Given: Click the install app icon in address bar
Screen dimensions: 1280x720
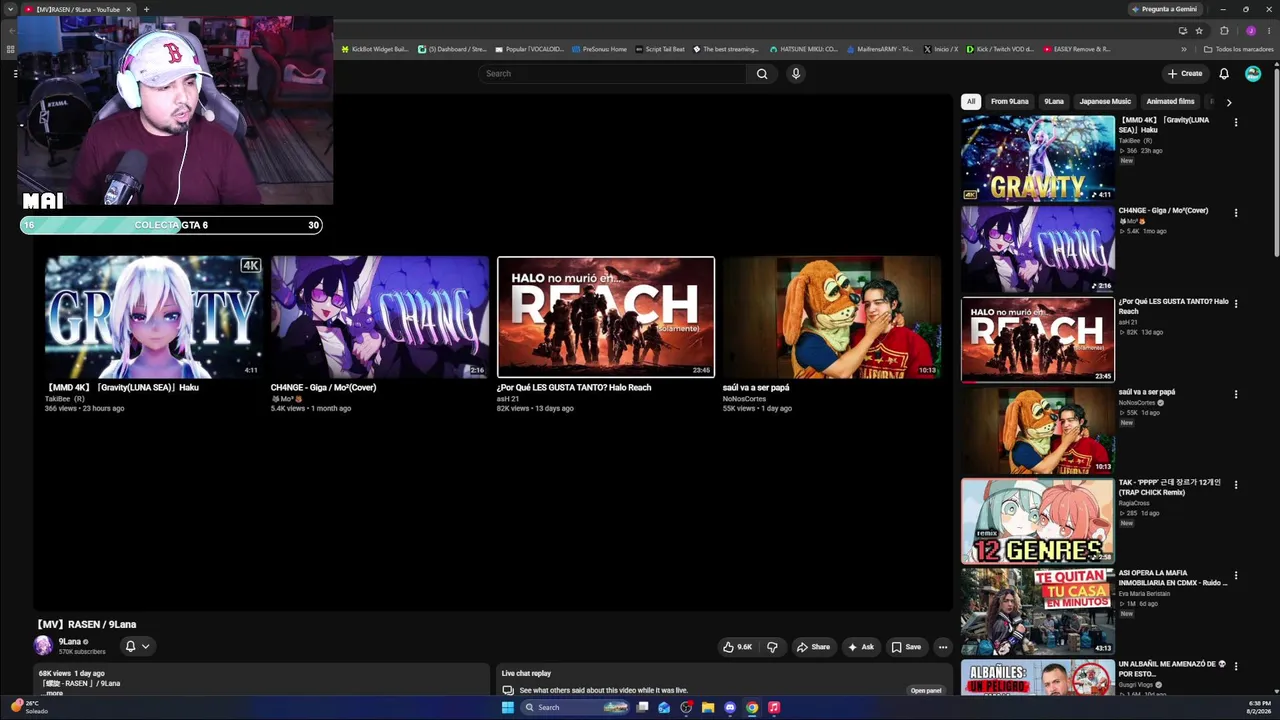Looking at the screenshot, I should [x=1182, y=30].
